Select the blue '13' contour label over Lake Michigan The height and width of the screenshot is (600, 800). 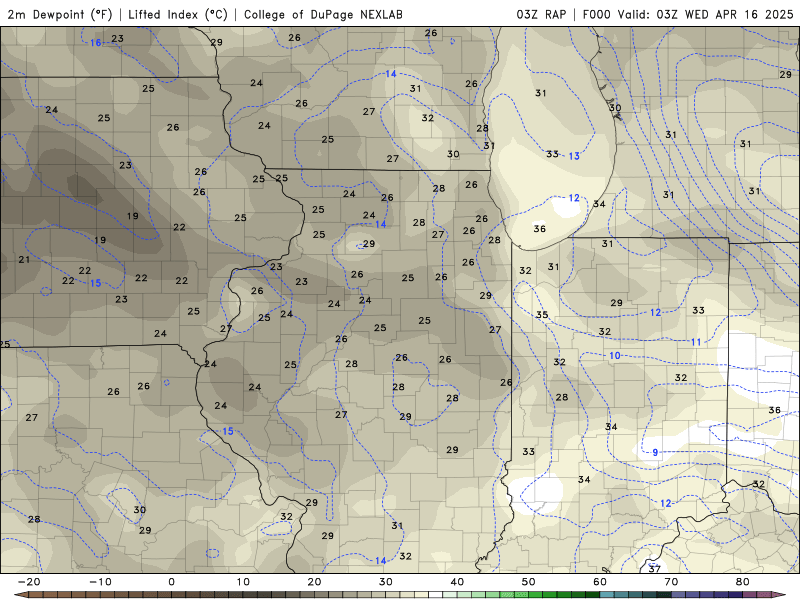click(x=574, y=156)
